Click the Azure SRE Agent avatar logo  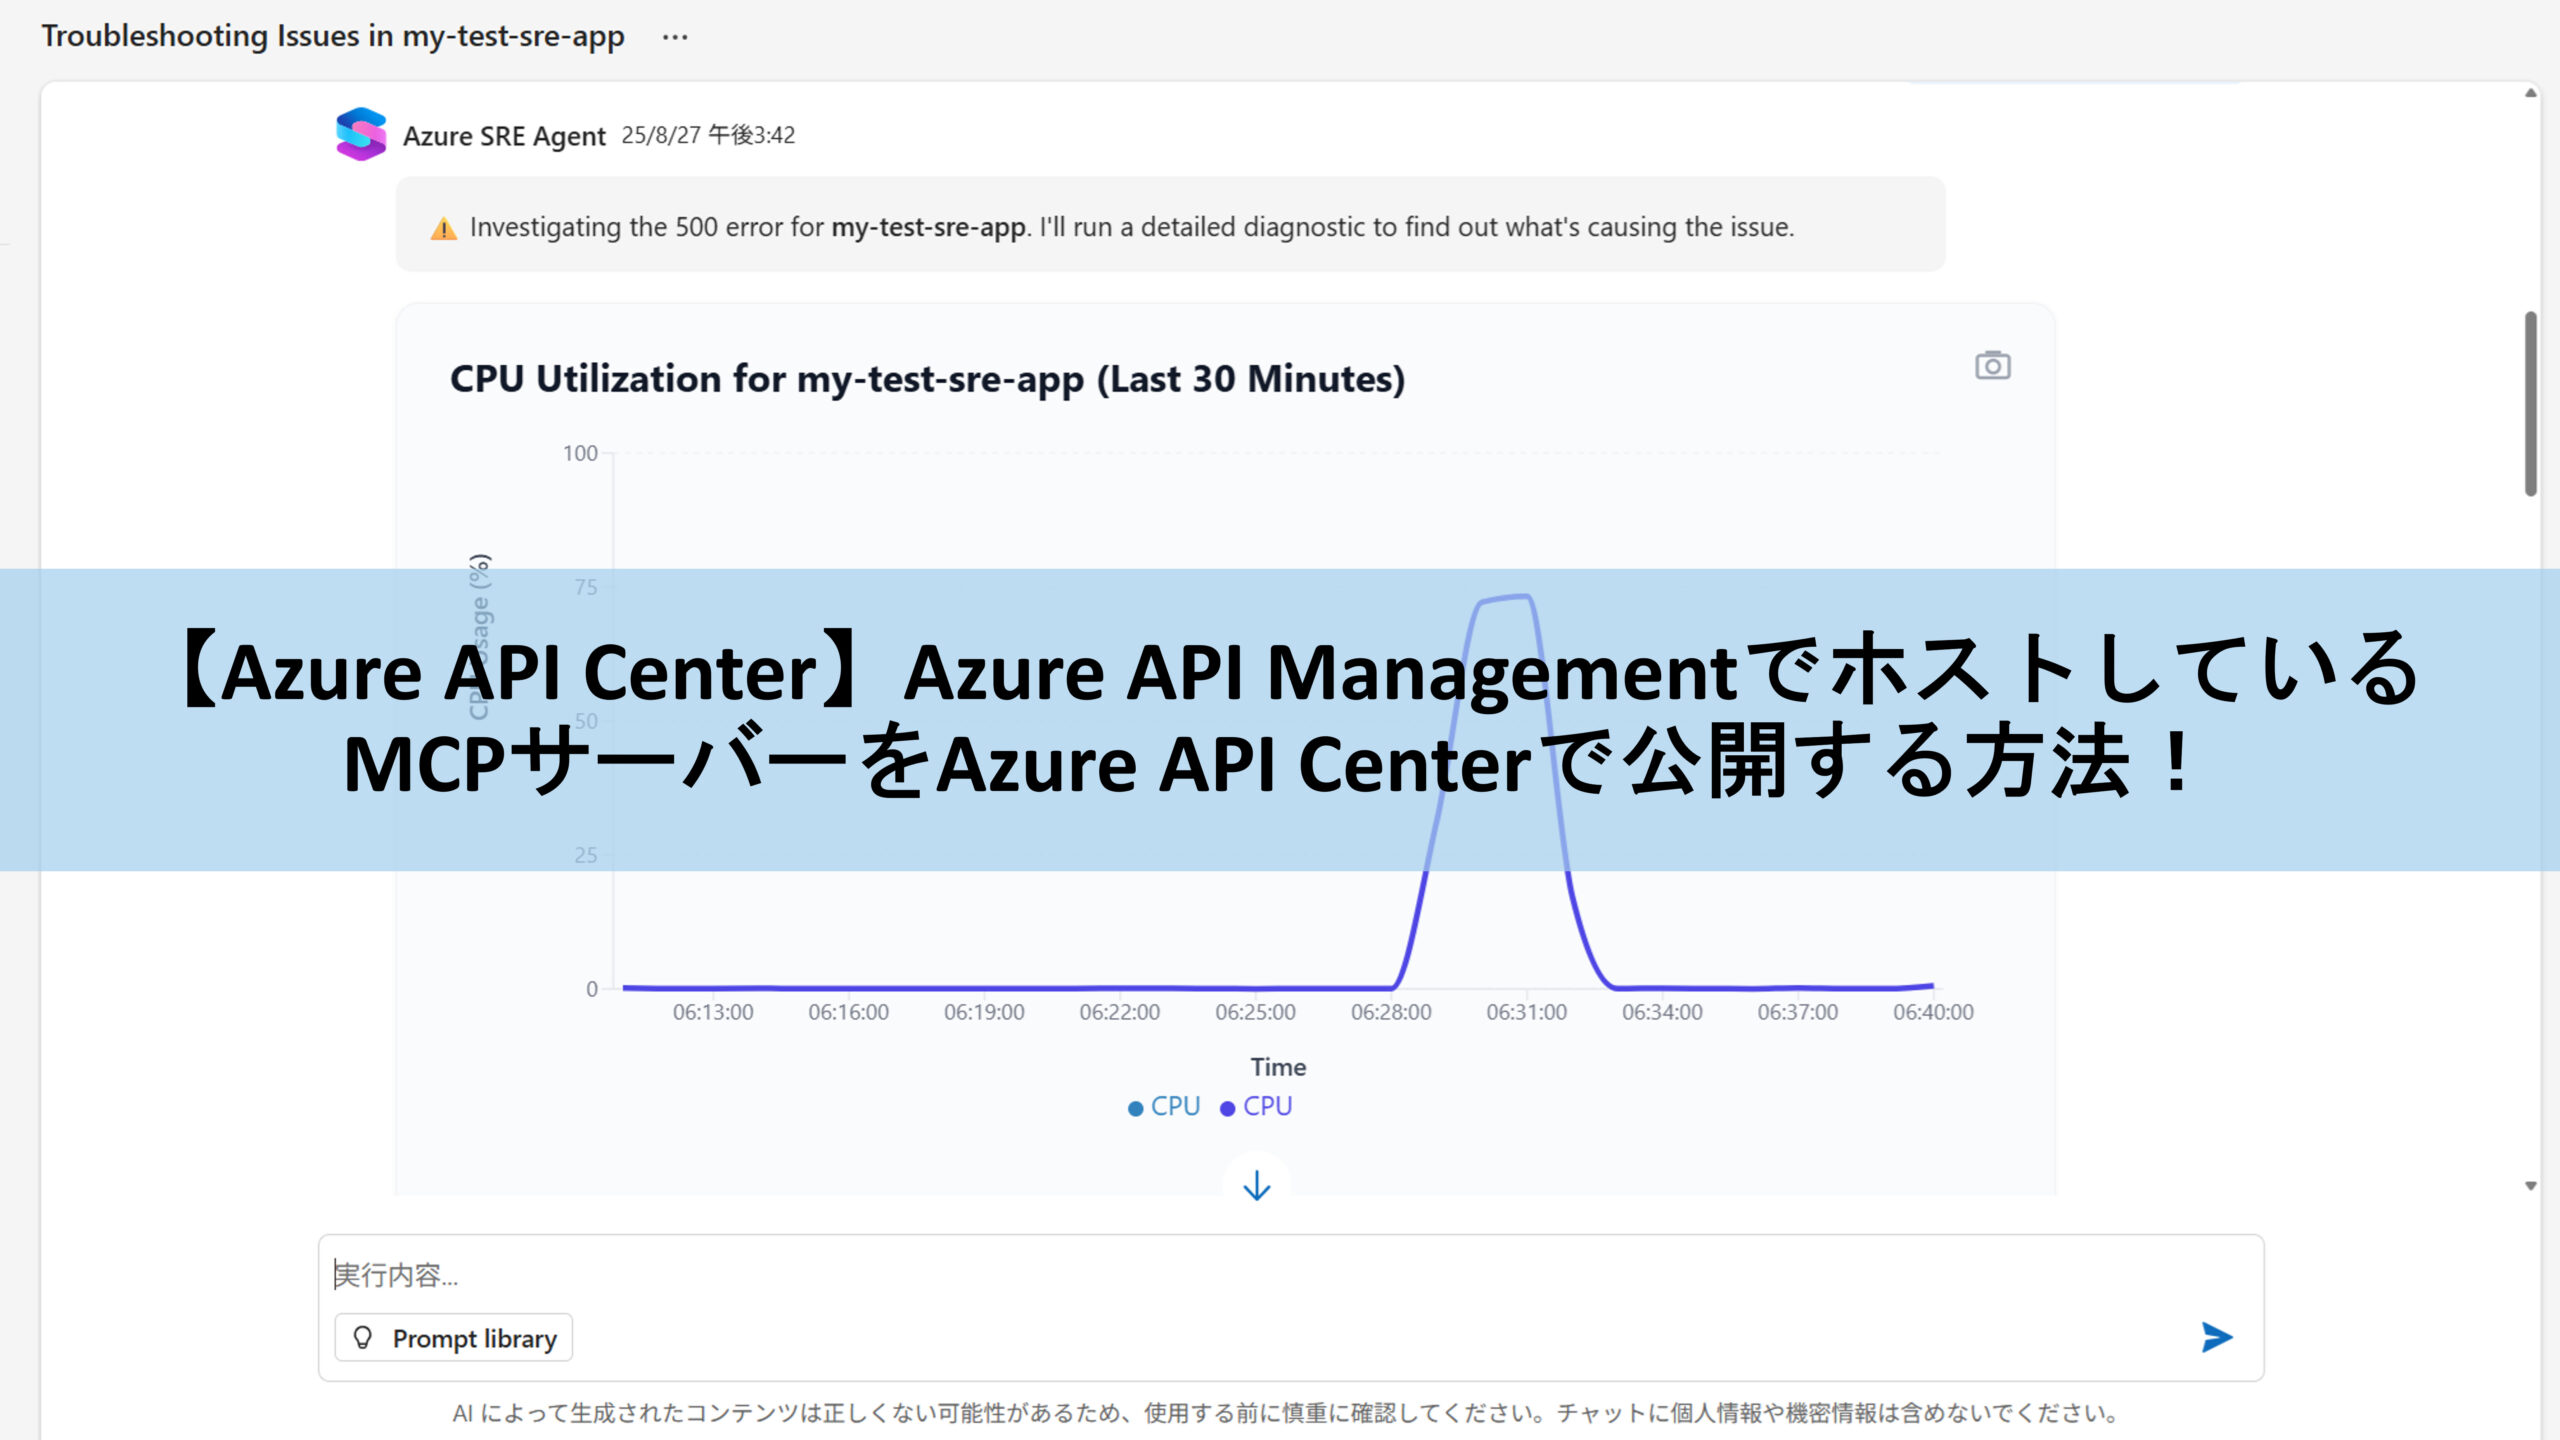click(x=361, y=134)
